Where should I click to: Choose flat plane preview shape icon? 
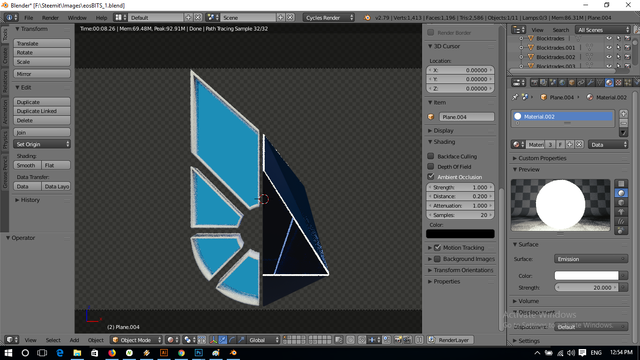(x=621, y=184)
